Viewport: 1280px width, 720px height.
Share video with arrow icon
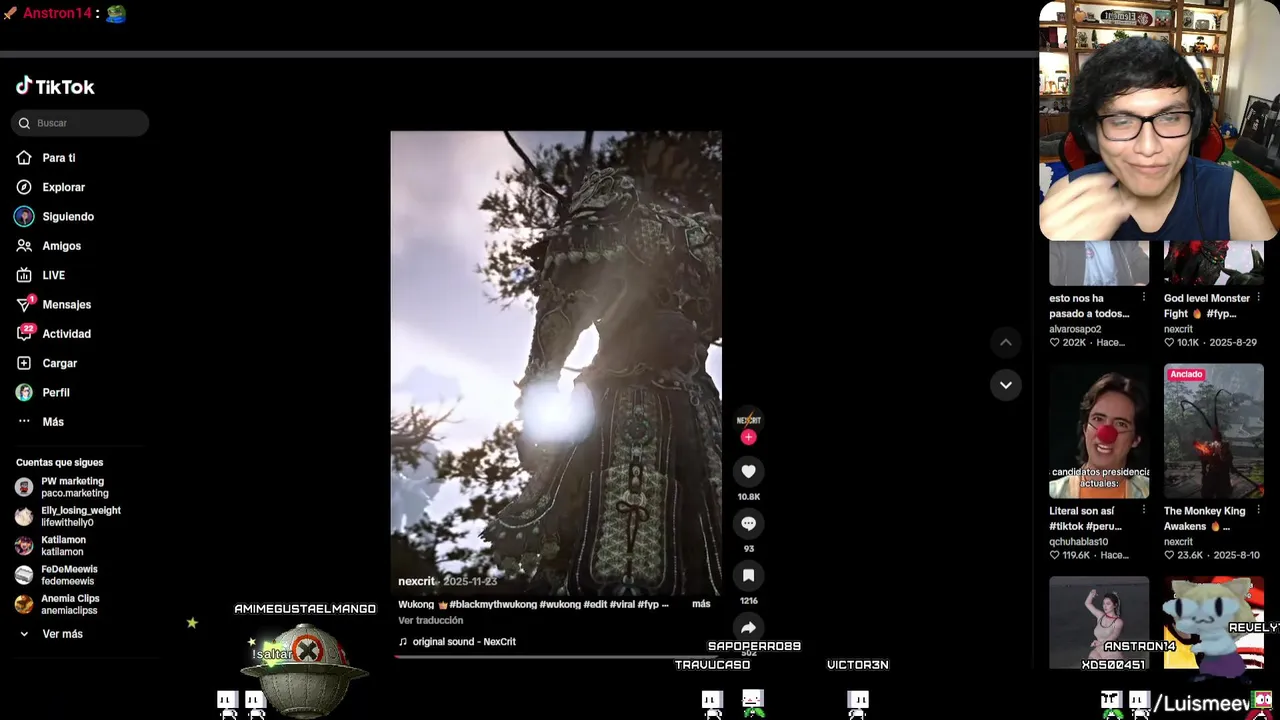(748, 627)
